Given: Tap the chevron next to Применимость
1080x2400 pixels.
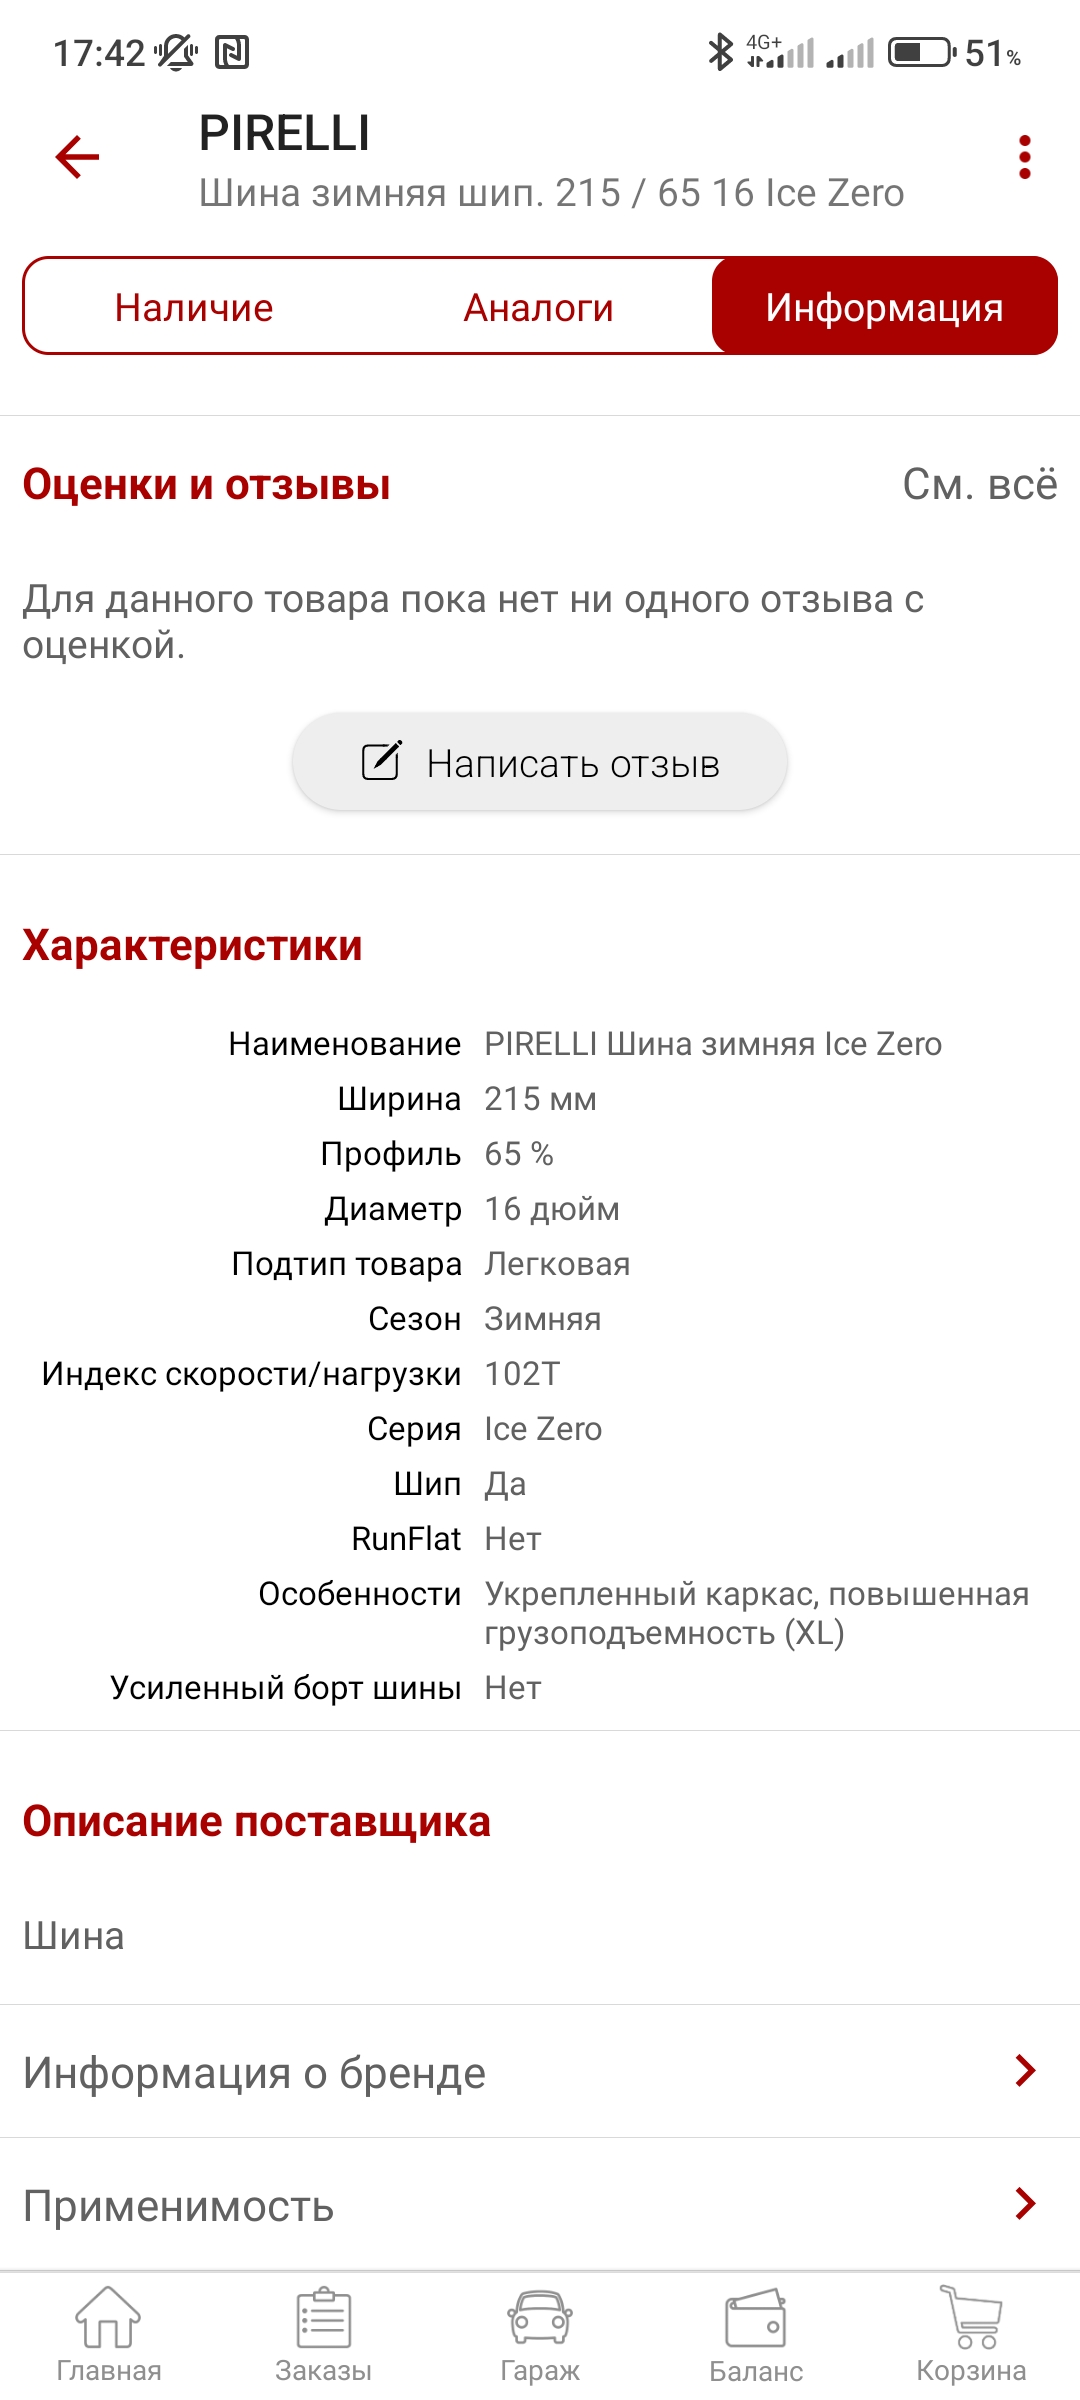Looking at the screenshot, I should (1025, 2203).
